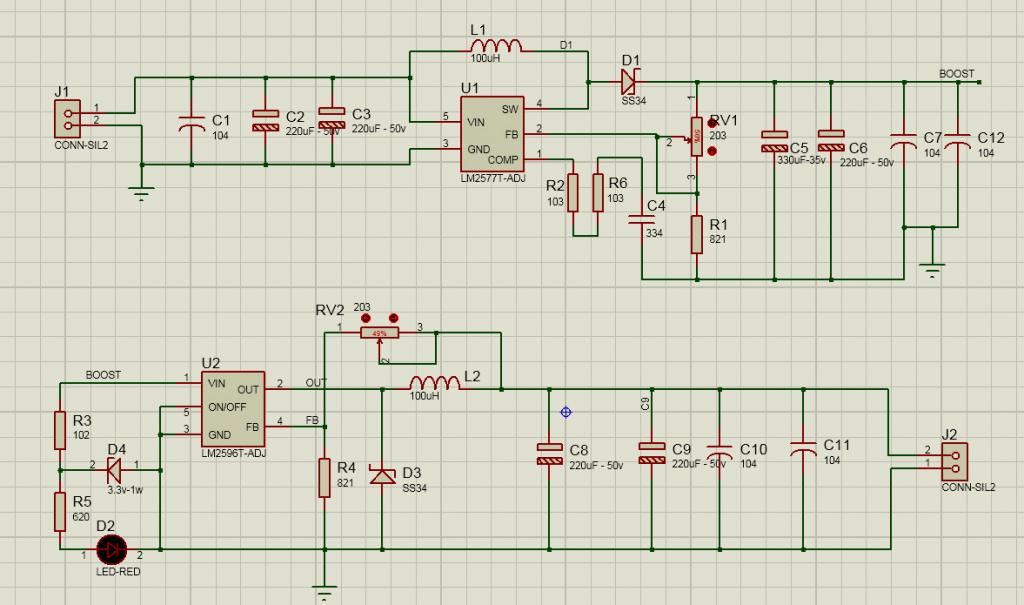The image size is (1024, 605).
Task: Click the 'ON/OFF' pin label on U2
Action: pyautogui.click(x=227, y=407)
